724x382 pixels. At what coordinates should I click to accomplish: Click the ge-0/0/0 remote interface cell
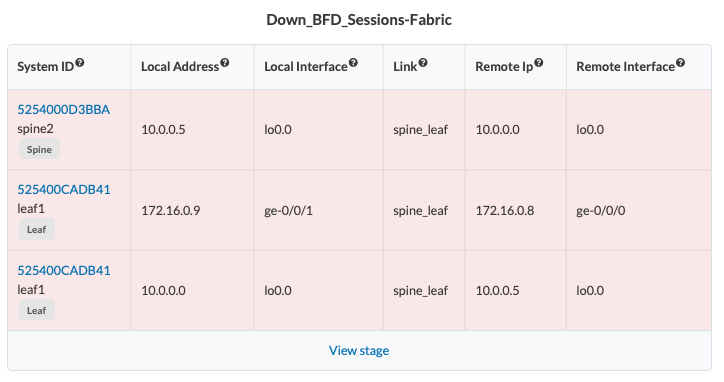[x=639, y=210]
